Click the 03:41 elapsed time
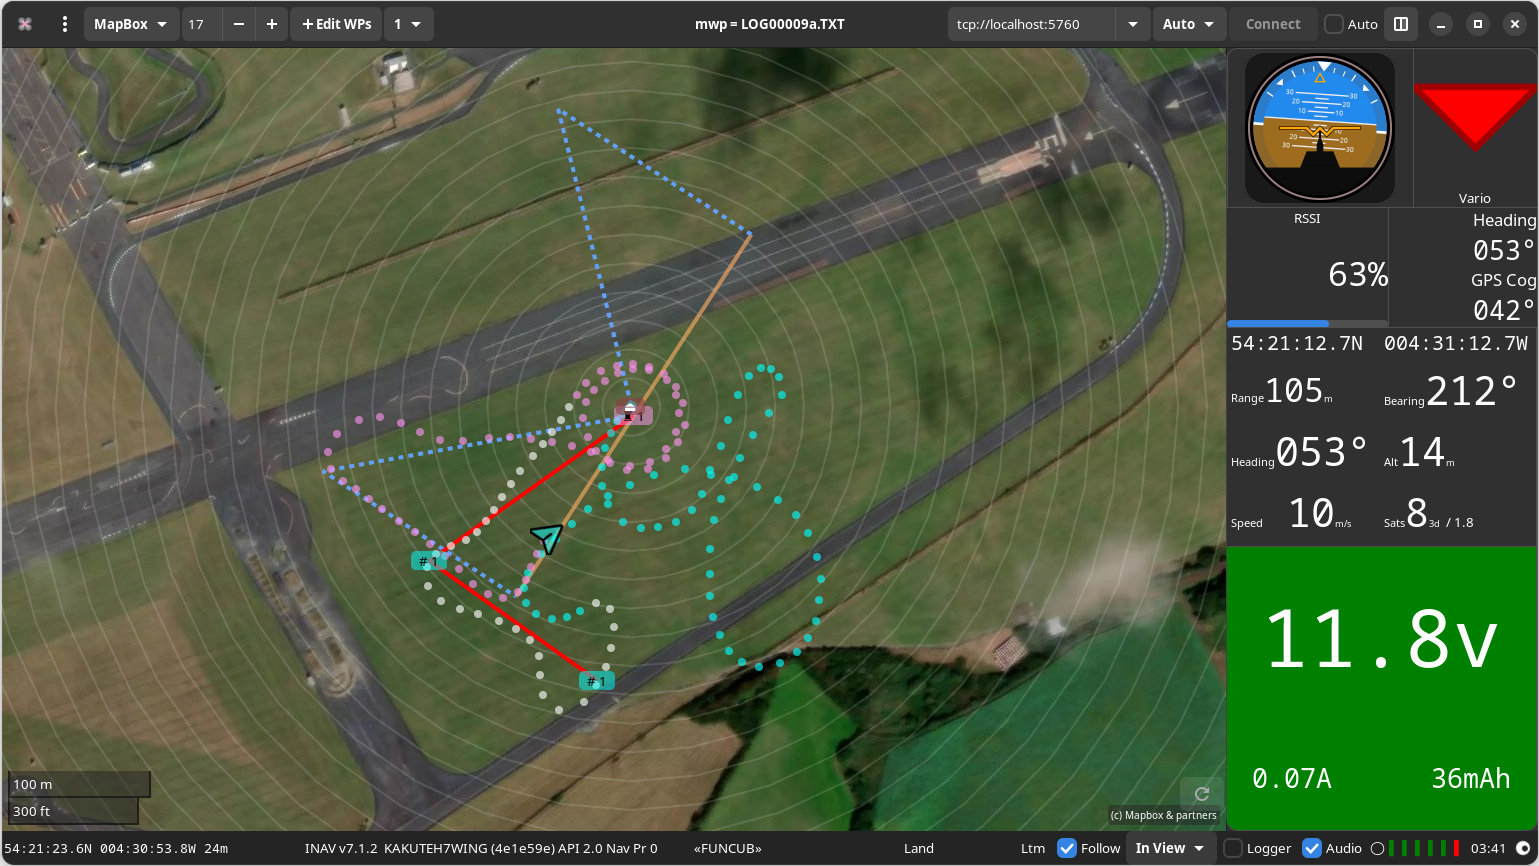Viewport: 1539px width, 866px height. coord(1488,848)
